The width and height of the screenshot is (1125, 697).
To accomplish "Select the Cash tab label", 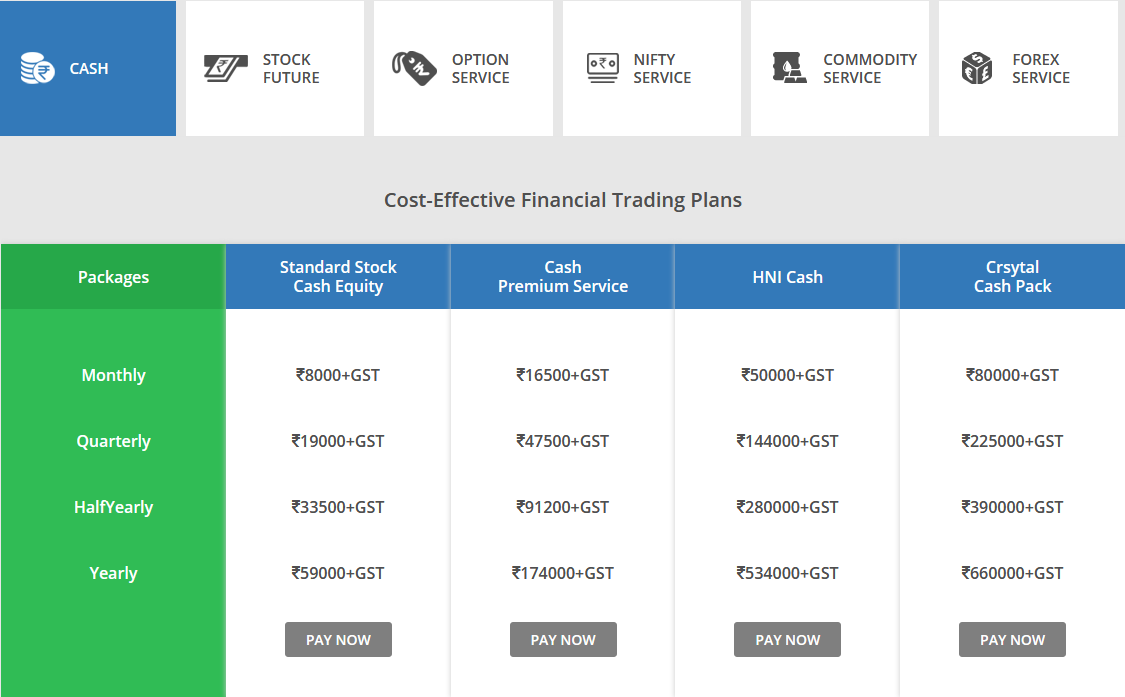I will point(89,69).
